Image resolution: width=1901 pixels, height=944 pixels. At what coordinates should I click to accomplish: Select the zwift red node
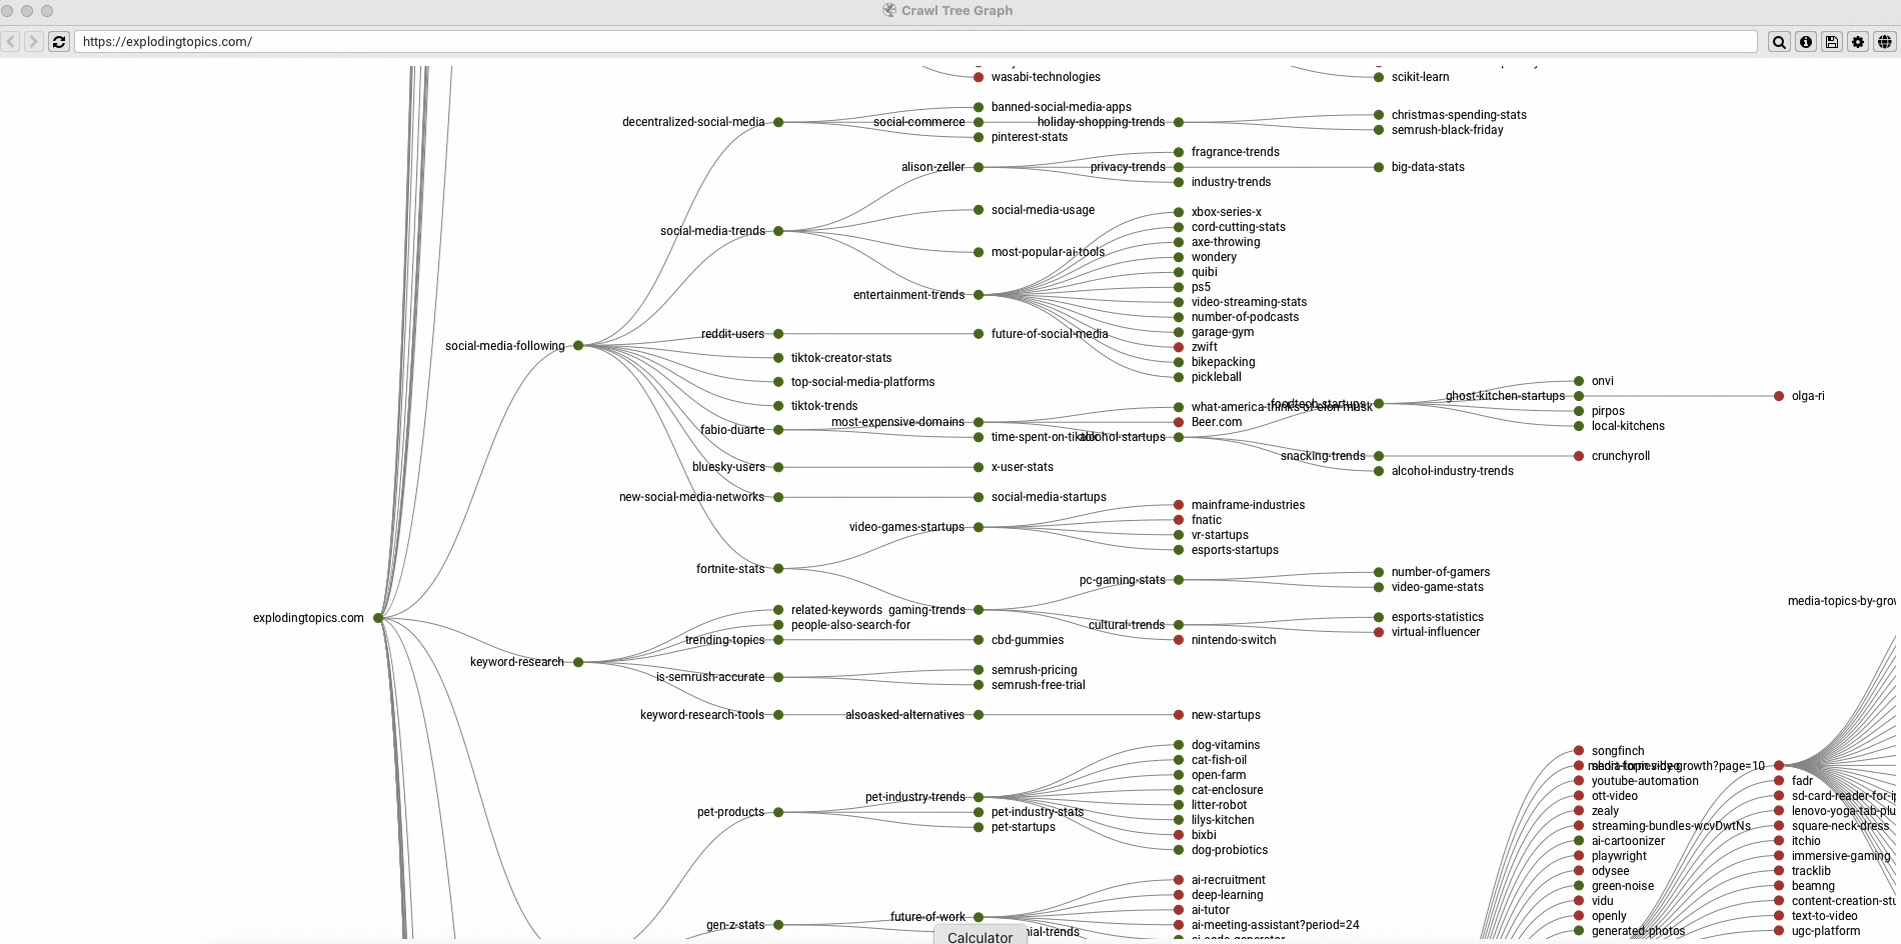pos(1178,347)
